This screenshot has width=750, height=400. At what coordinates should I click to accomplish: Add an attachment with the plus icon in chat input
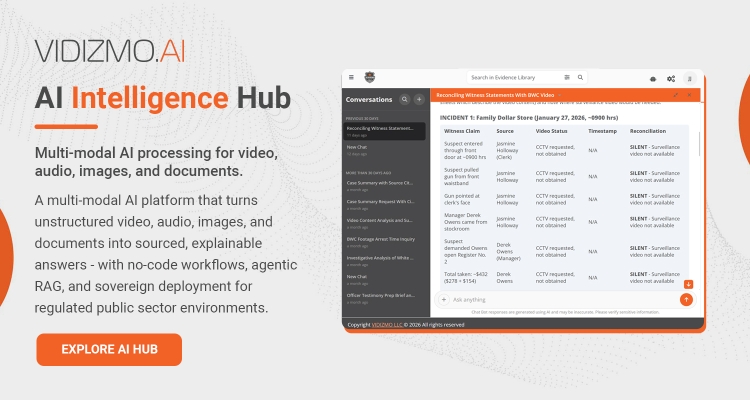(x=443, y=300)
